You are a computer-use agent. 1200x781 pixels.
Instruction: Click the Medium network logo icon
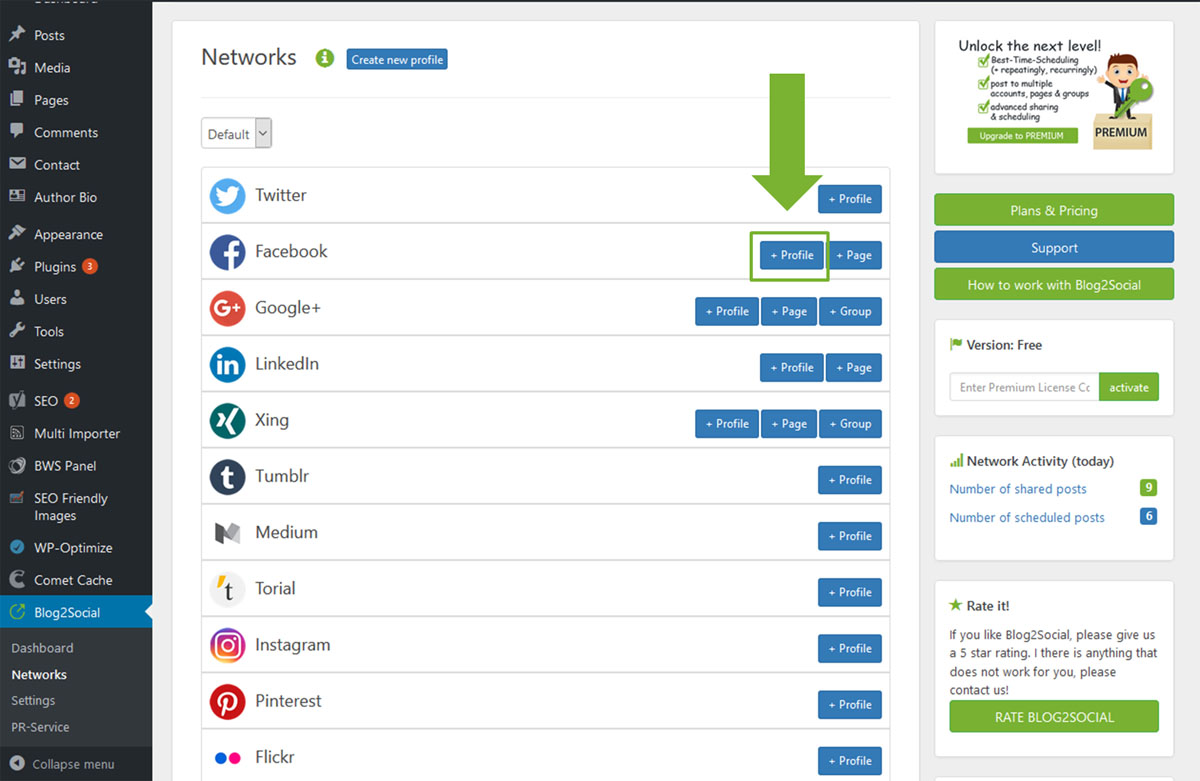(228, 533)
